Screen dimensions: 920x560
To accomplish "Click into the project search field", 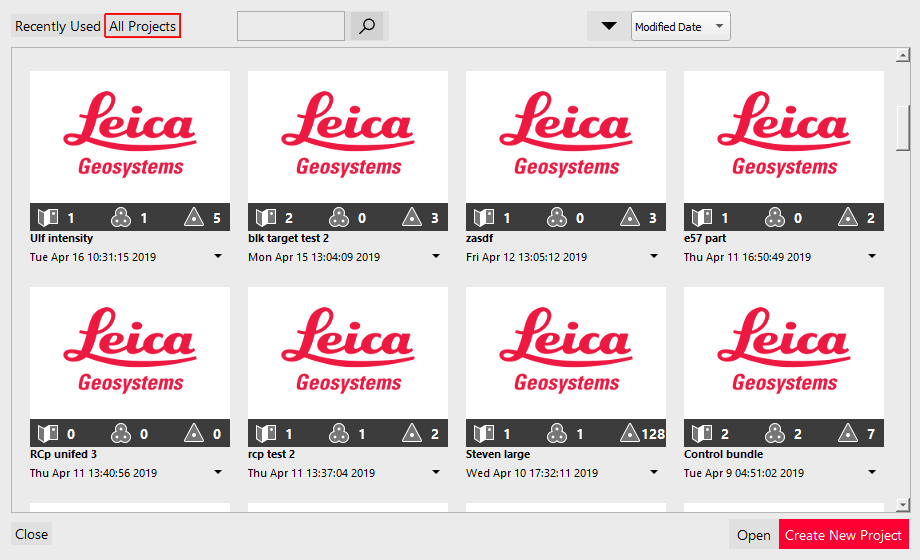I will pos(290,27).
